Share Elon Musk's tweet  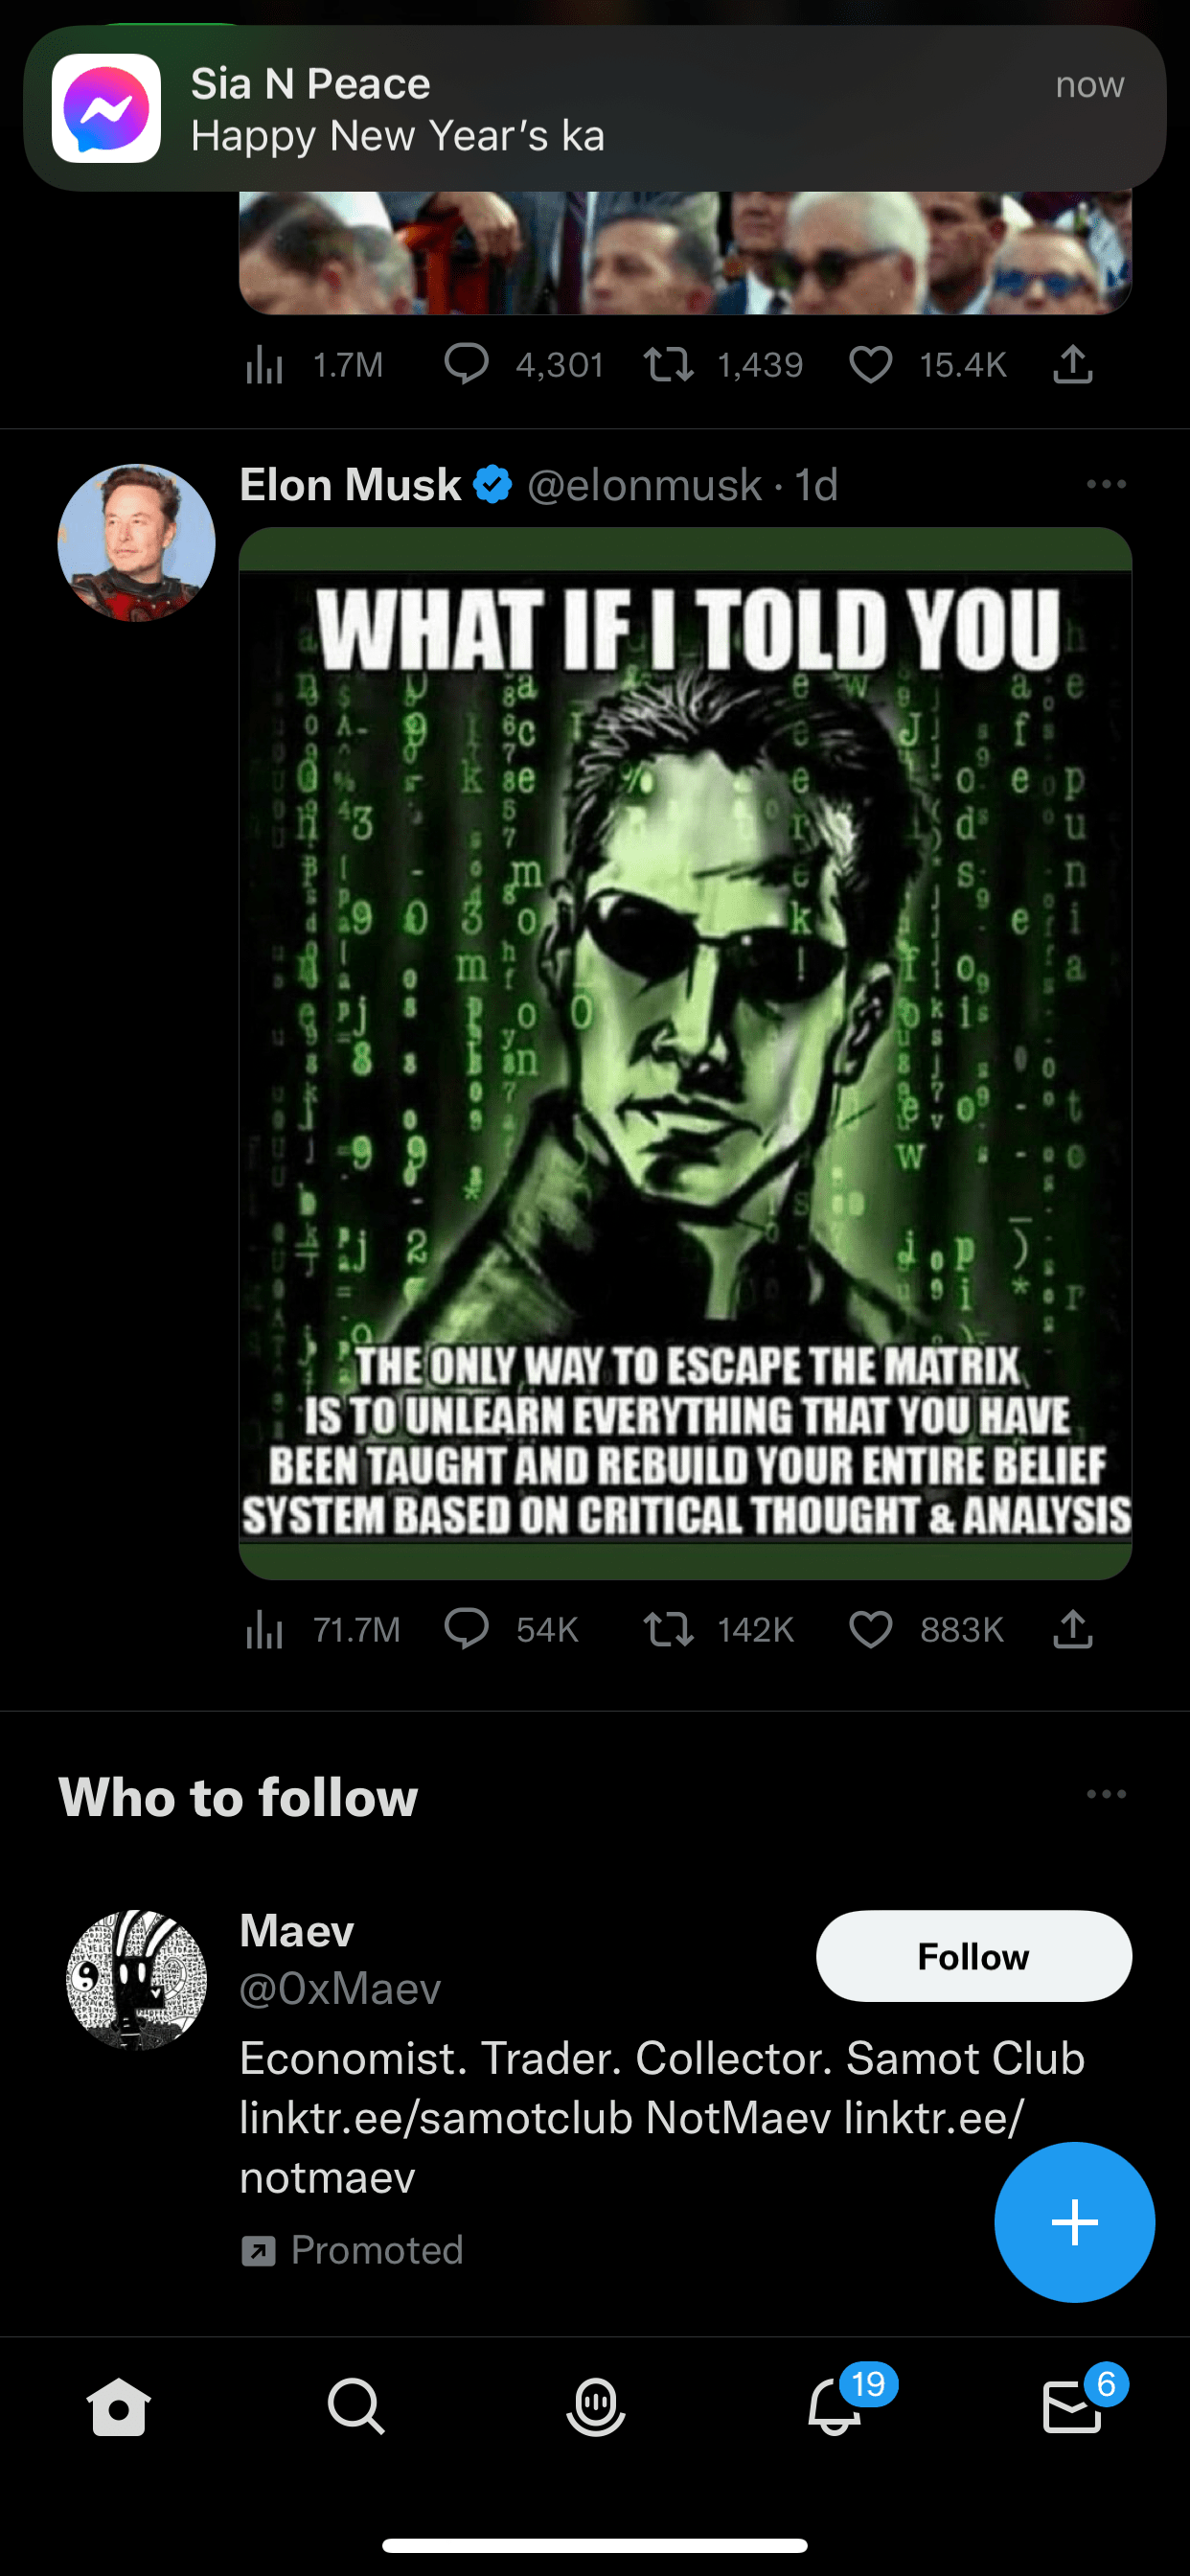click(x=1072, y=1629)
